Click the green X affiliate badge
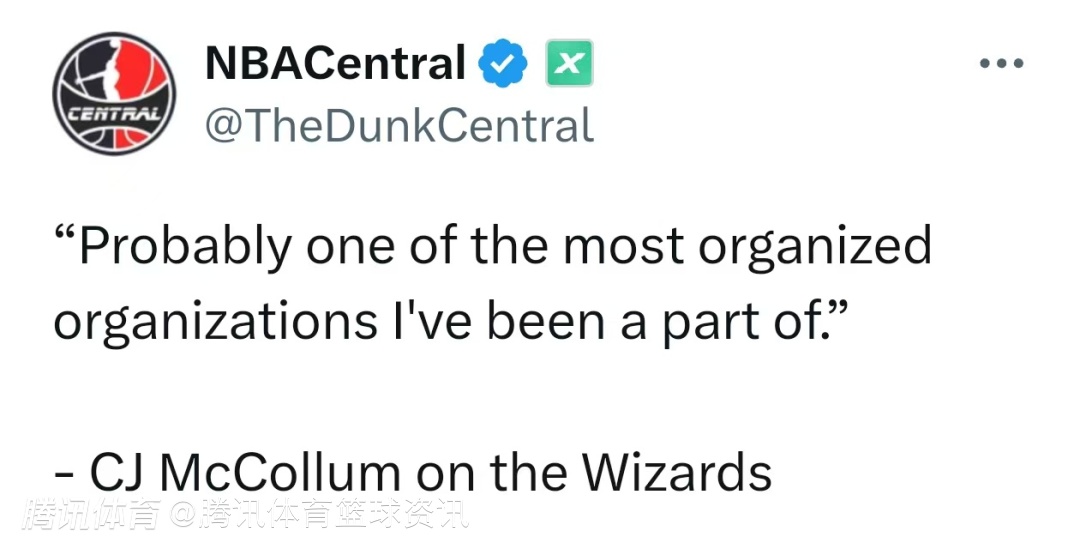This screenshot has width=1080, height=549. tap(569, 65)
